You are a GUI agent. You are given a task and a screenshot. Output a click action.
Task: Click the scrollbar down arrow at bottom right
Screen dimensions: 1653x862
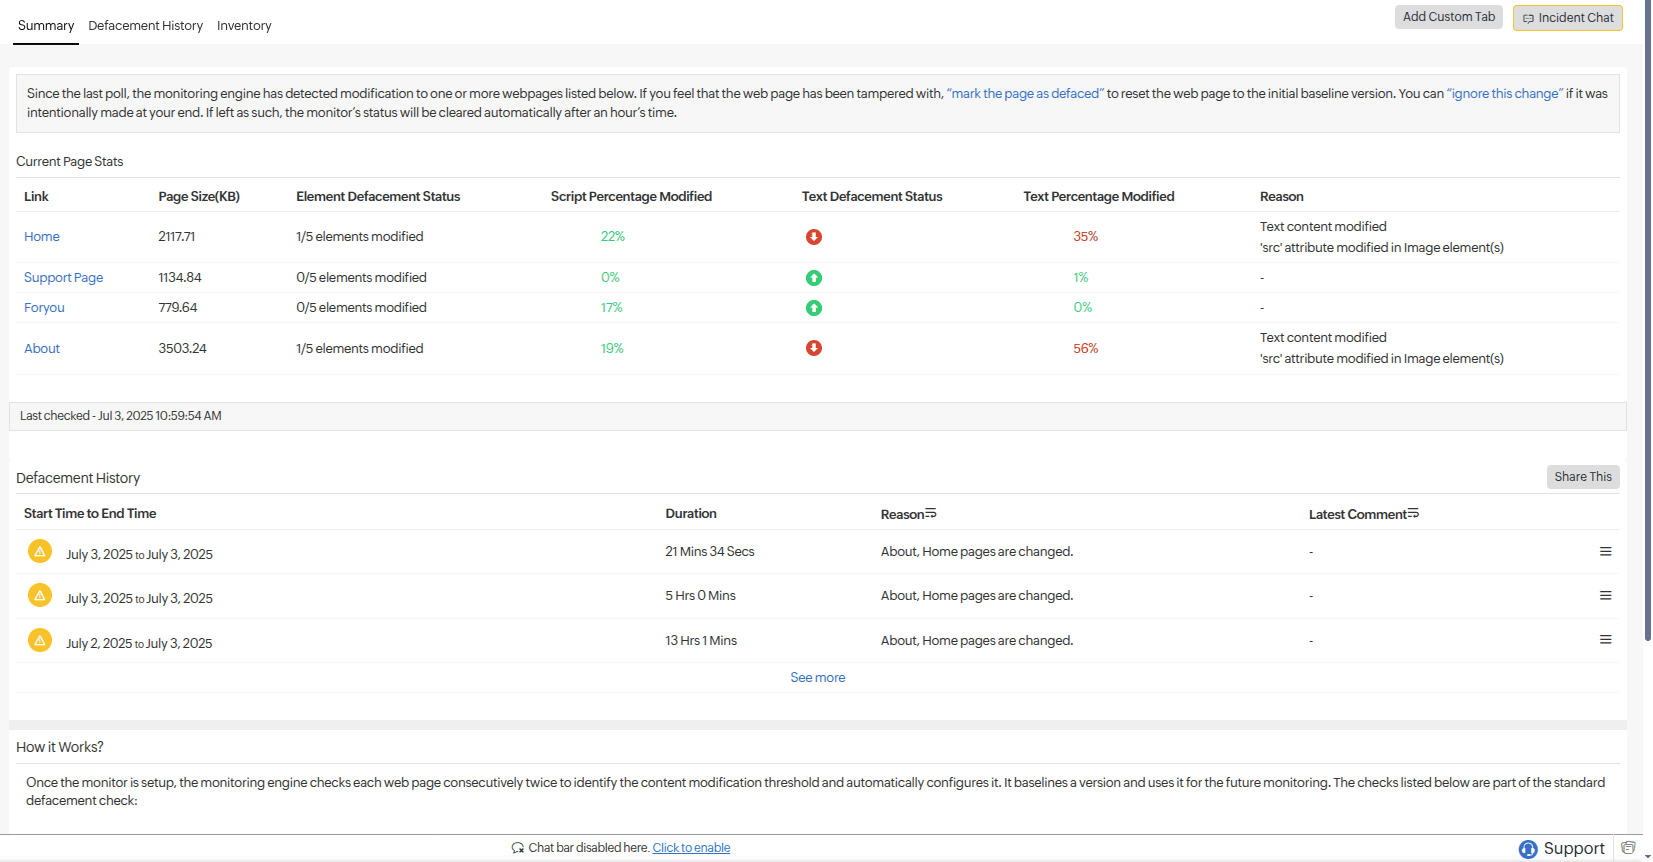(1648, 856)
